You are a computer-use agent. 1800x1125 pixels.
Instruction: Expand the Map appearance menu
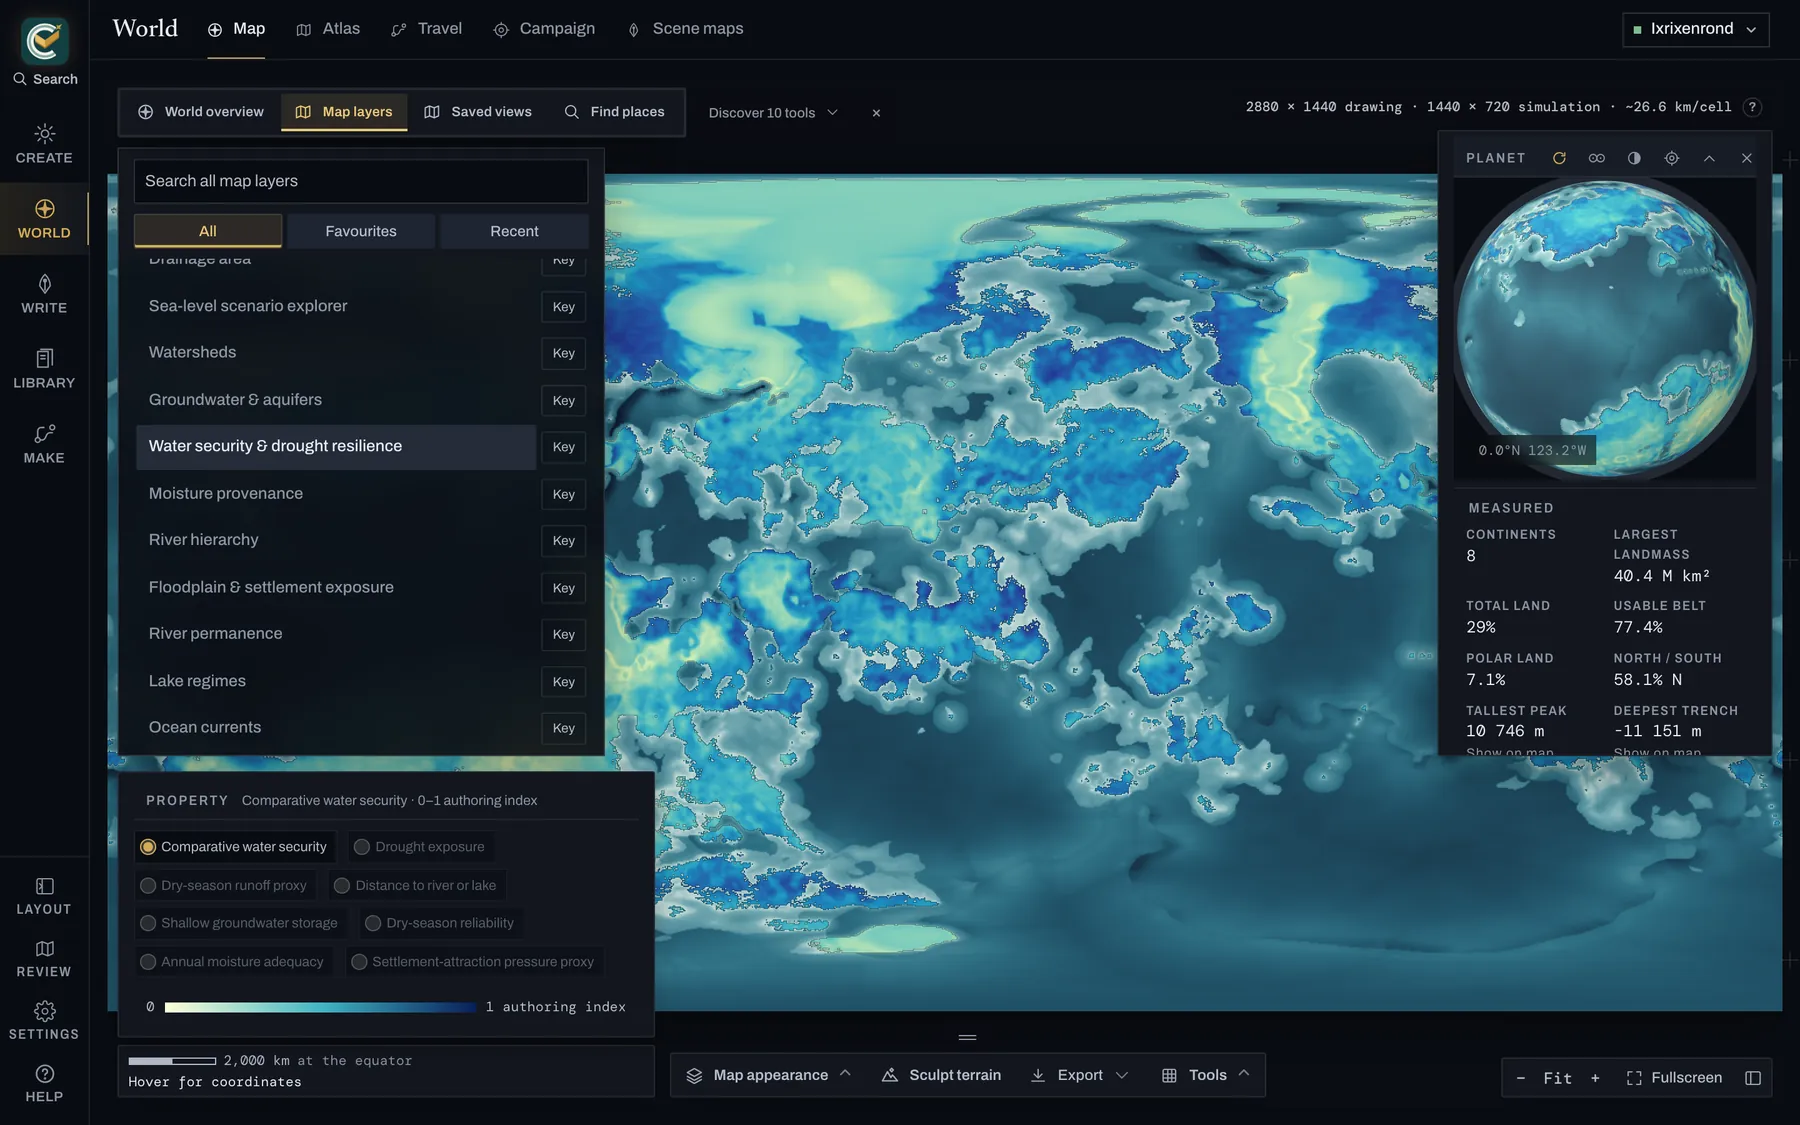pos(768,1075)
